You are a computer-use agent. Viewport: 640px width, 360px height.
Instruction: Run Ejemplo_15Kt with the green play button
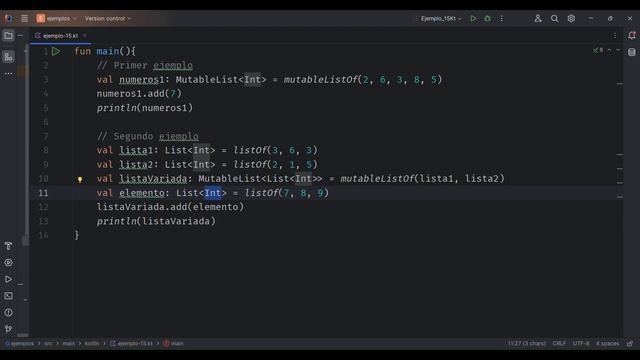click(x=473, y=18)
